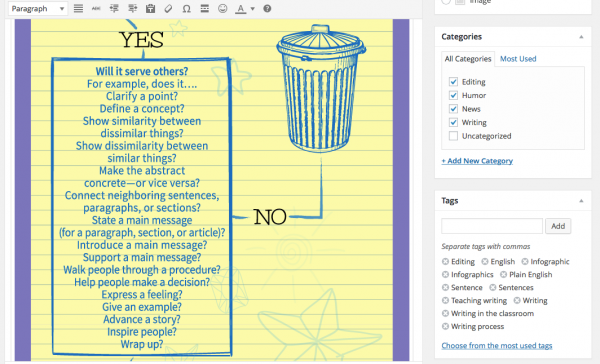Viewport: 600px width, 364px height.
Task: Uncheck the Writing category checkbox
Action: [x=453, y=122]
